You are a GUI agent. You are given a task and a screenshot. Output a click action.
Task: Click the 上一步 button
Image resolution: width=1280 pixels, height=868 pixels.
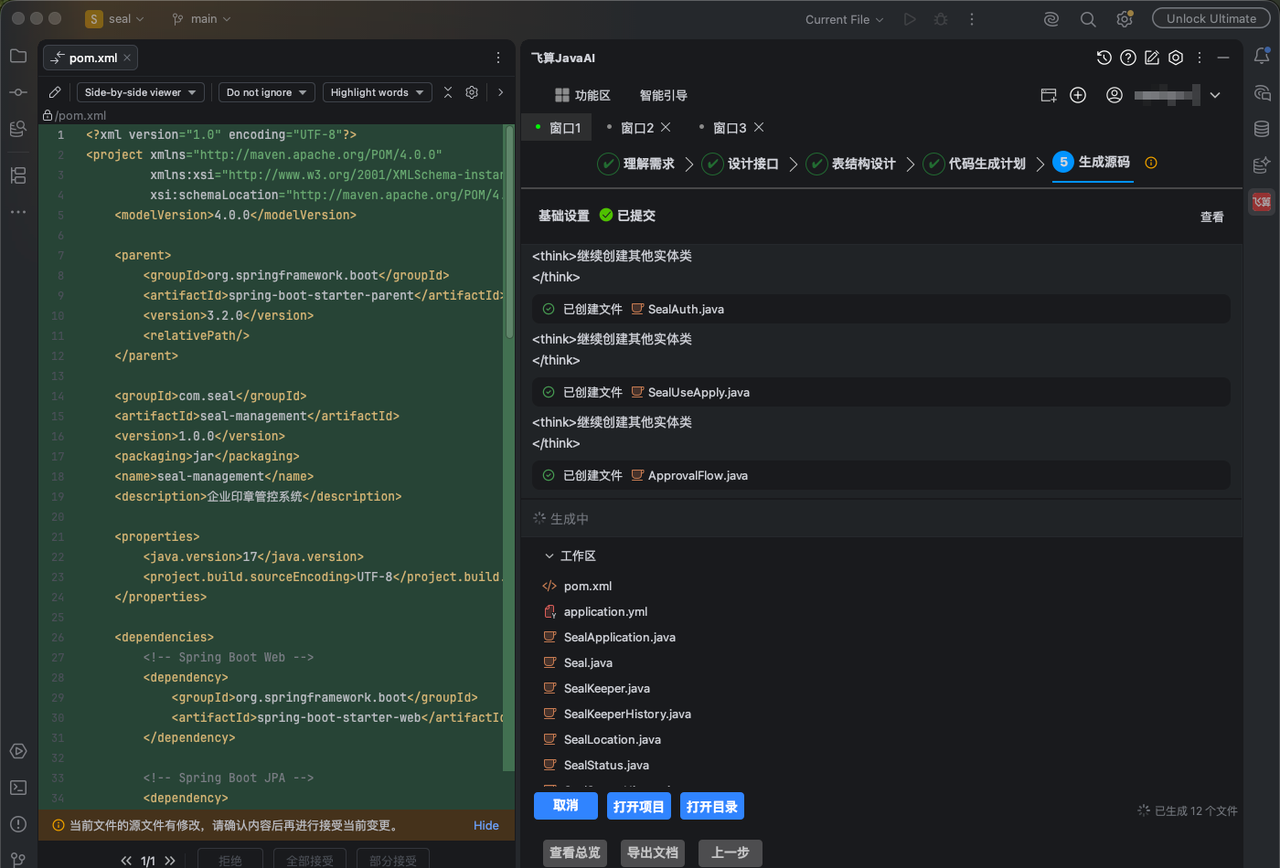click(x=730, y=853)
